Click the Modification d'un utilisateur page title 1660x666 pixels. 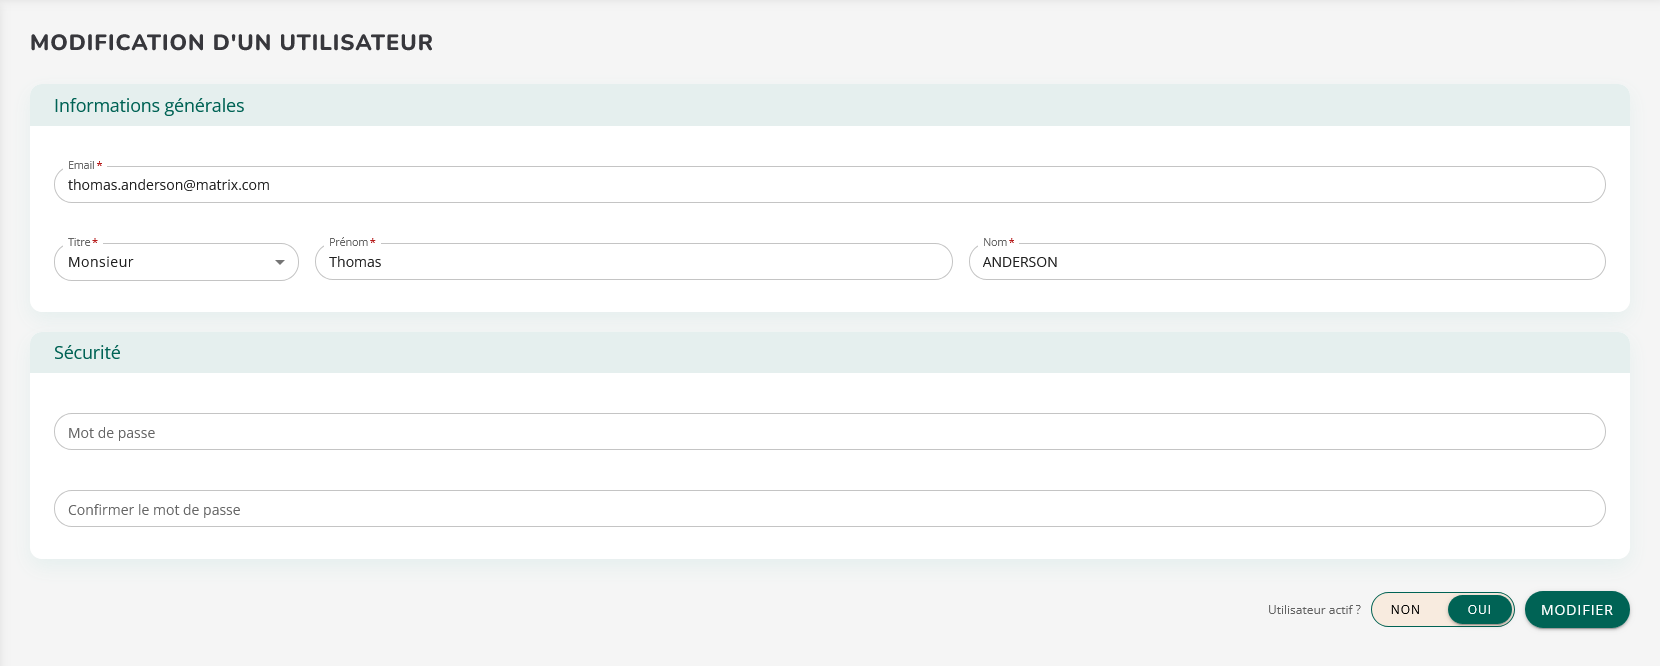[x=232, y=43]
